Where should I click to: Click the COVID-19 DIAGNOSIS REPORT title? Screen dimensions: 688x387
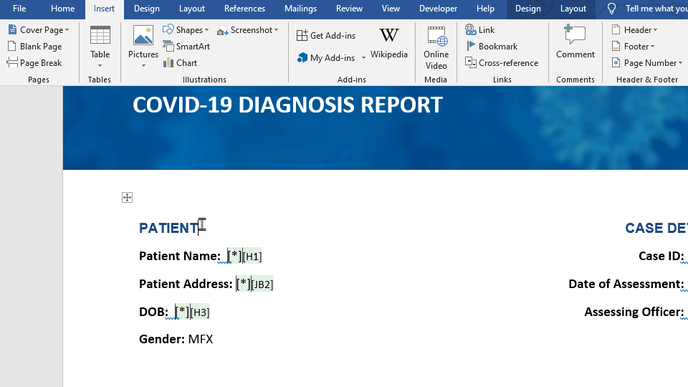click(x=287, y=105)
